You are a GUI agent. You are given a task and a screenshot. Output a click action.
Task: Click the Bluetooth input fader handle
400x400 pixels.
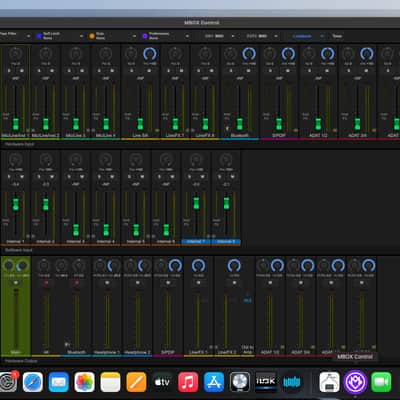click(240, 124)
